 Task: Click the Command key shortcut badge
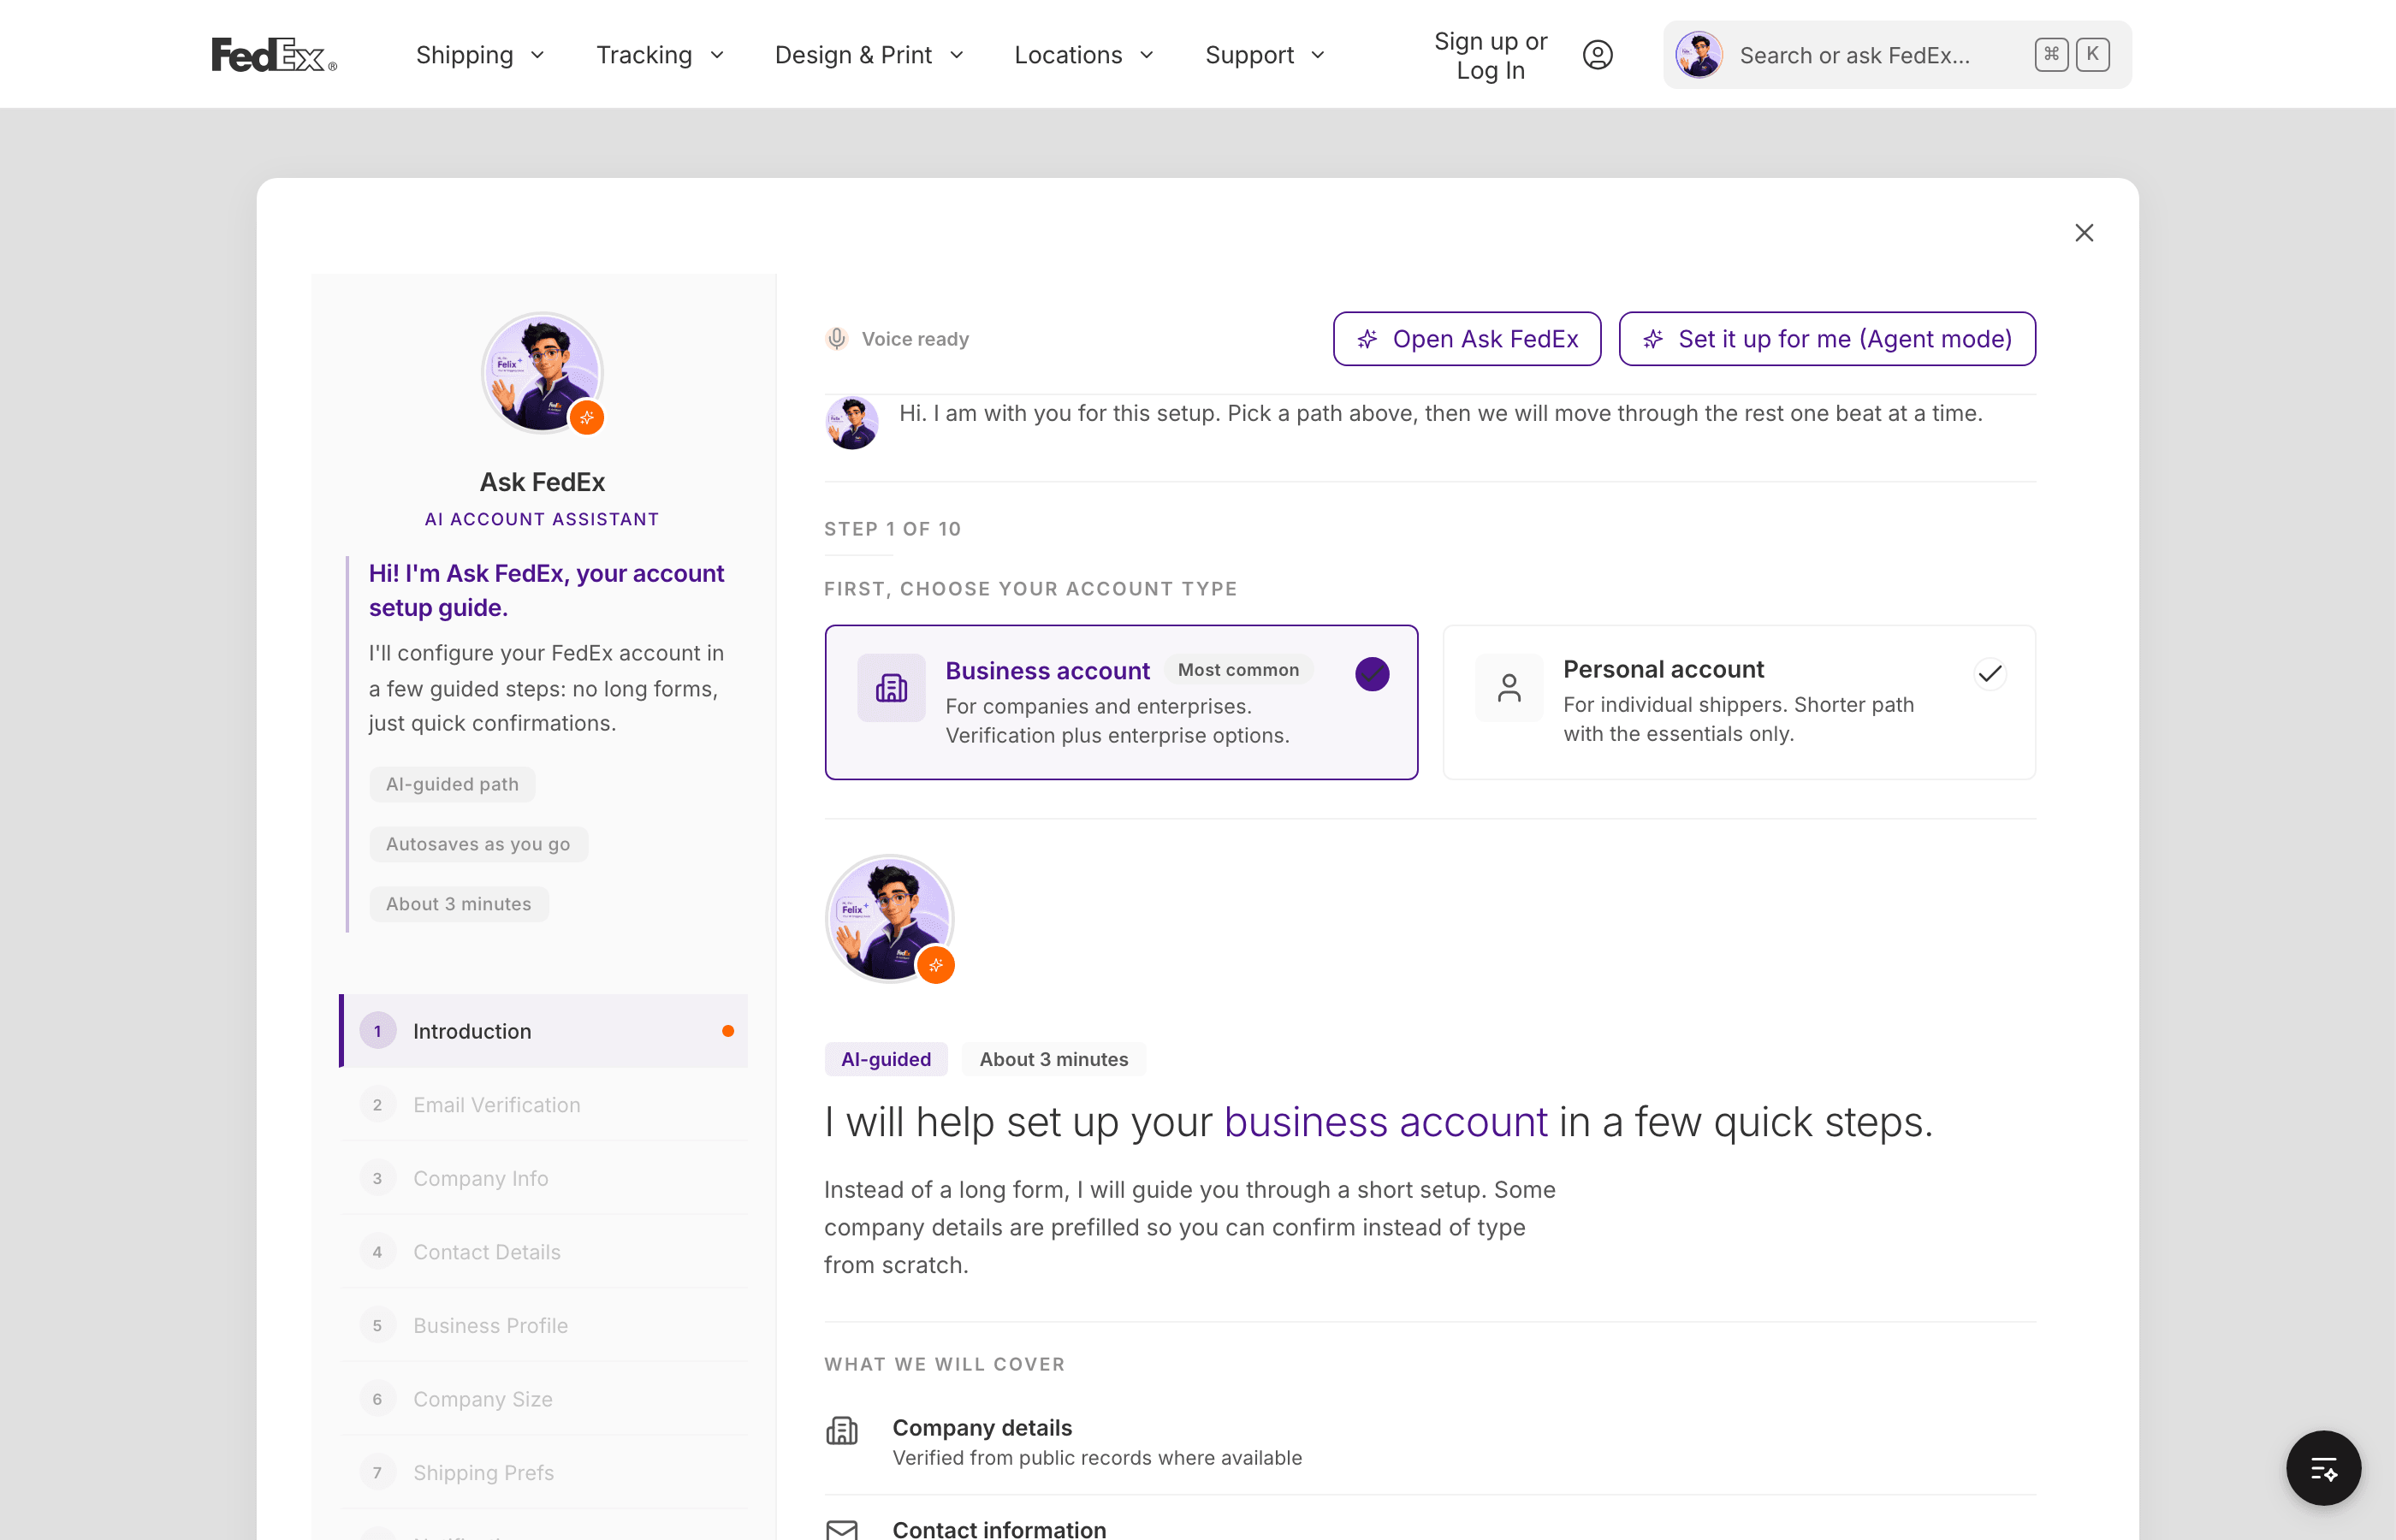[2051, 55]
